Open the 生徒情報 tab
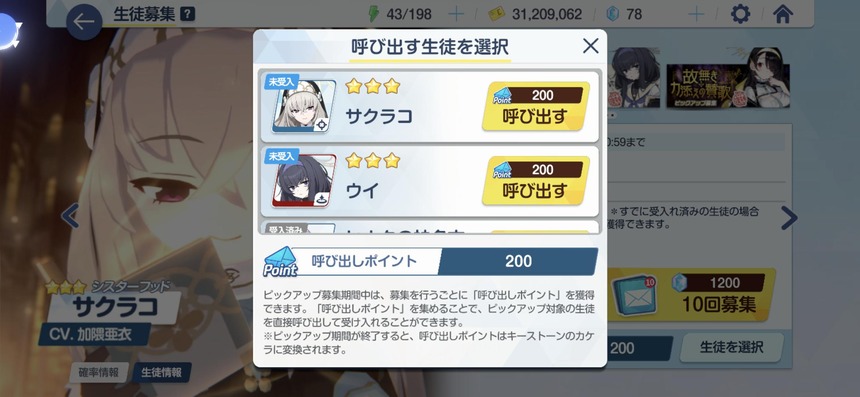860x397 pixels. point(161,373)
